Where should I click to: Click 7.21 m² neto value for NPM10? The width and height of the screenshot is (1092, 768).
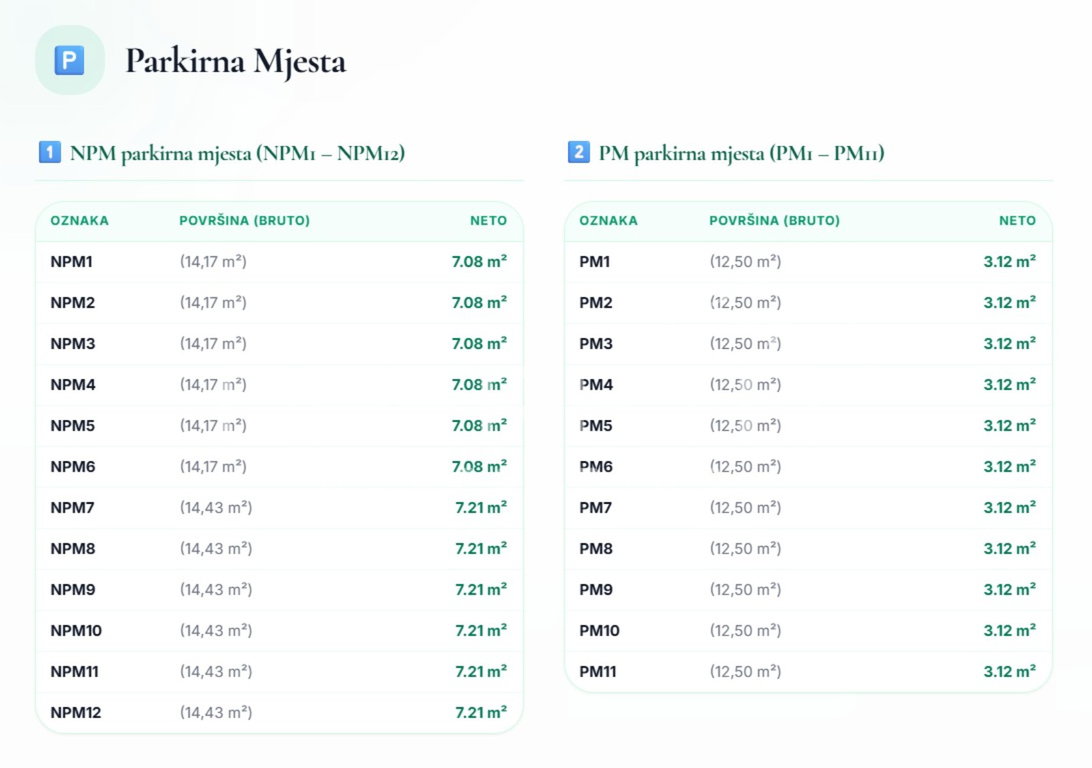point(481,630)
